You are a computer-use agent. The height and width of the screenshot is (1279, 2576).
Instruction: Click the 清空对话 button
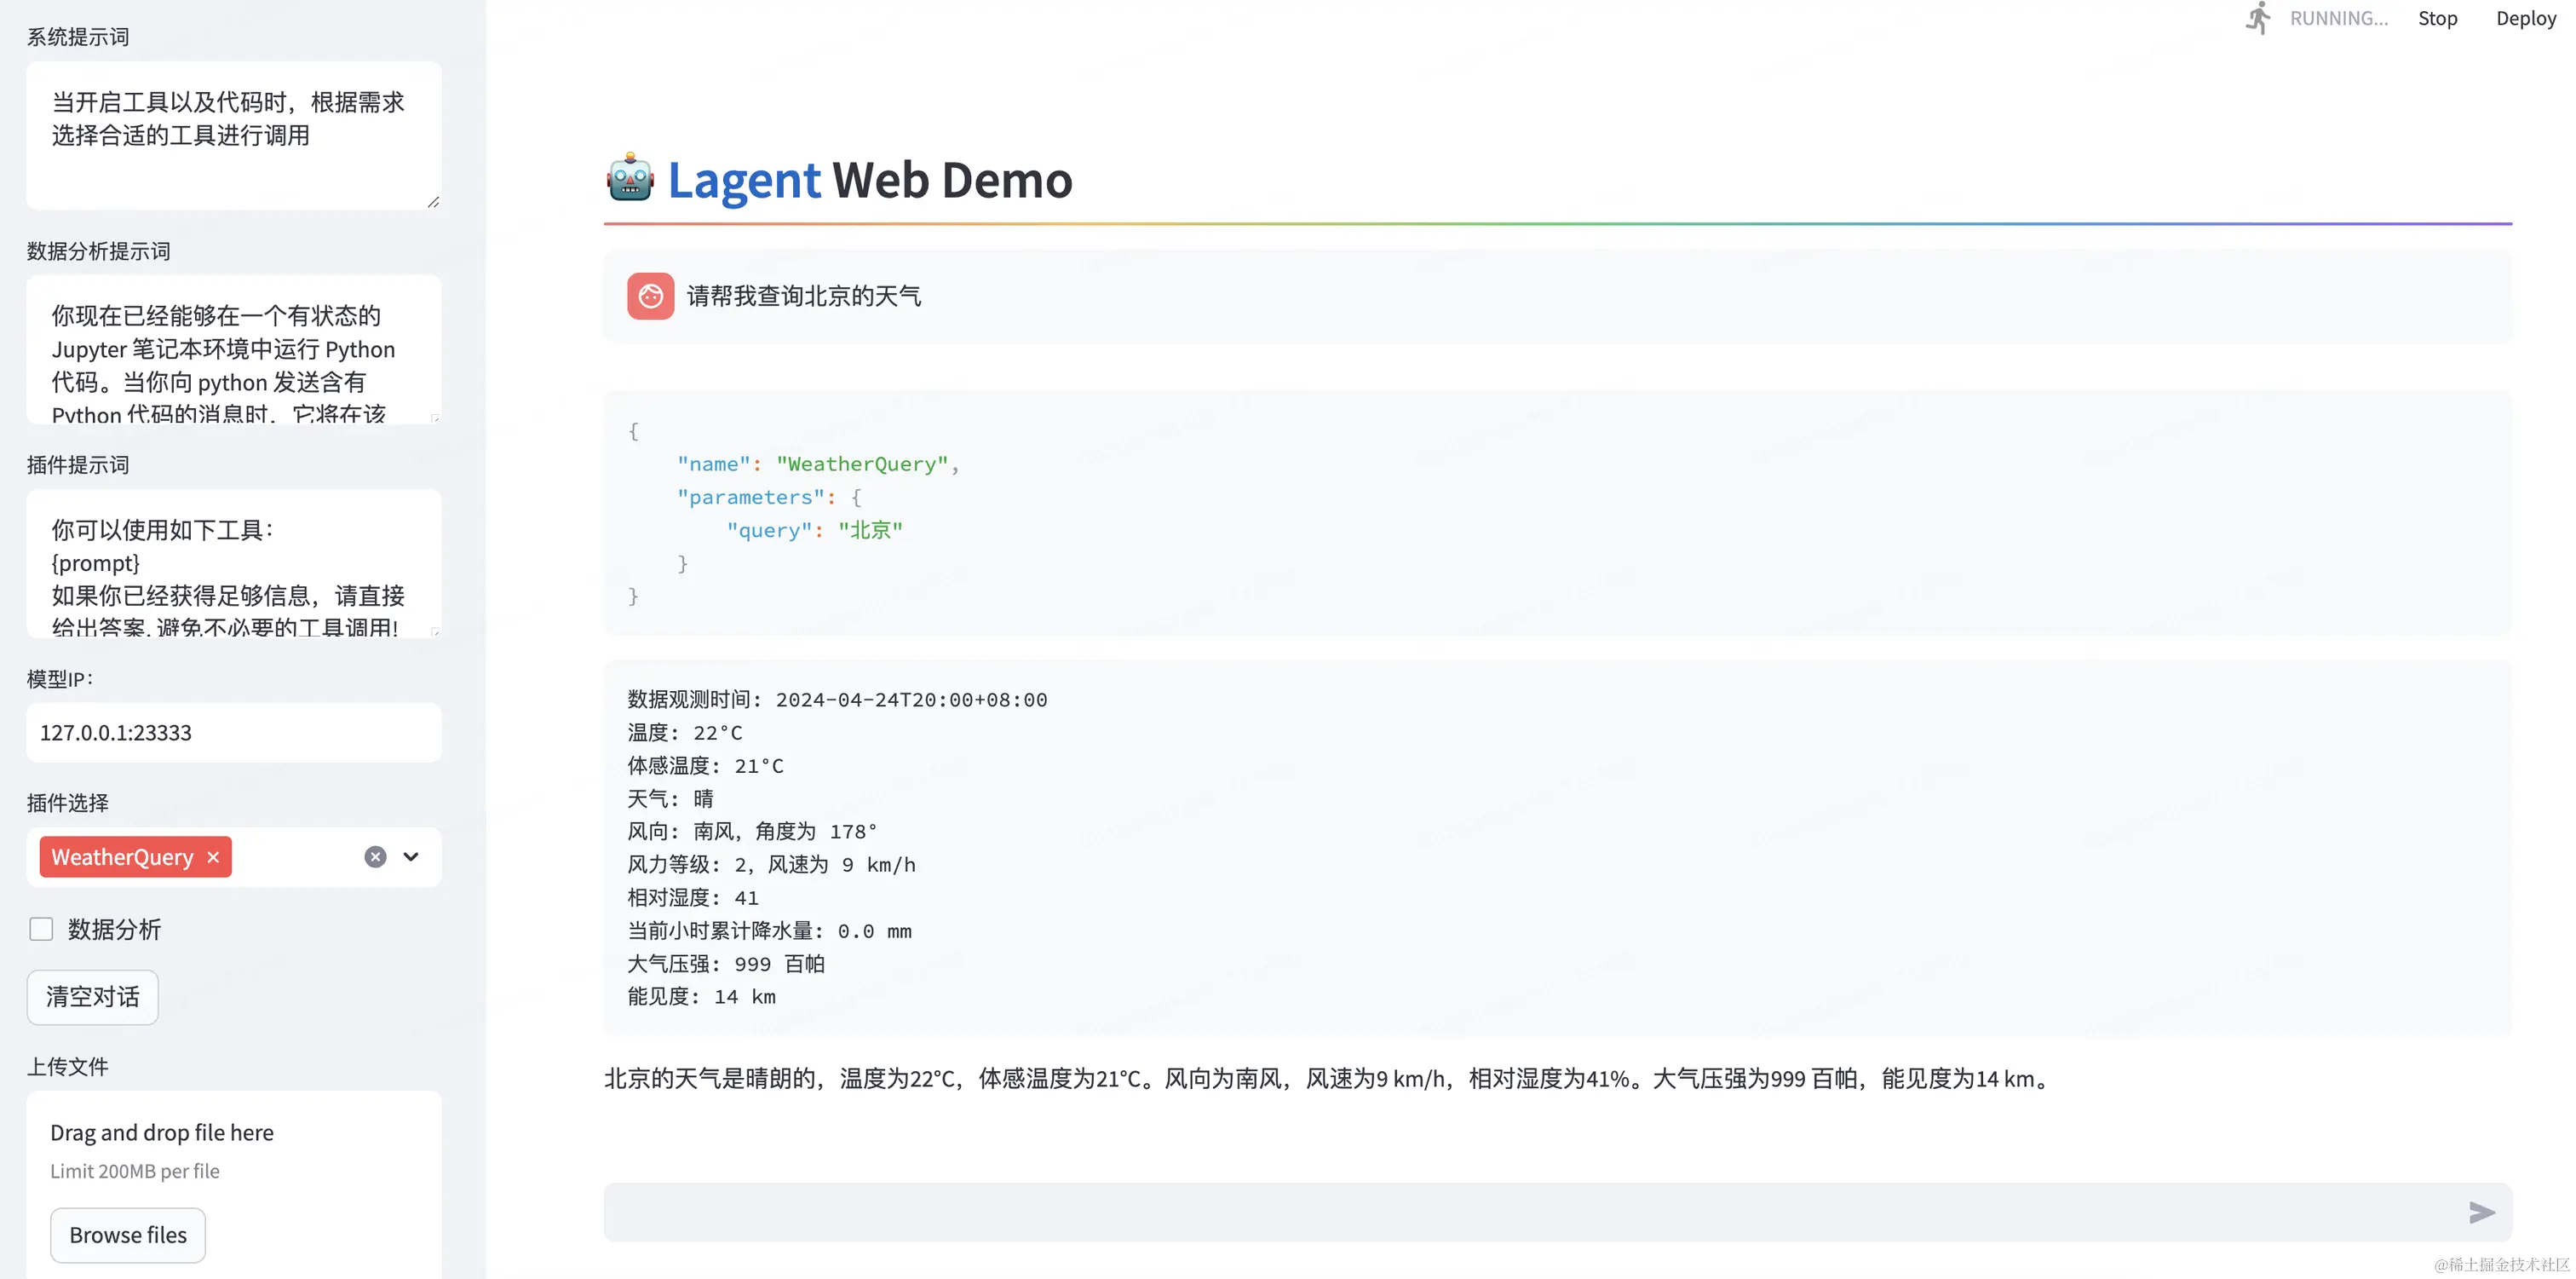92,997
